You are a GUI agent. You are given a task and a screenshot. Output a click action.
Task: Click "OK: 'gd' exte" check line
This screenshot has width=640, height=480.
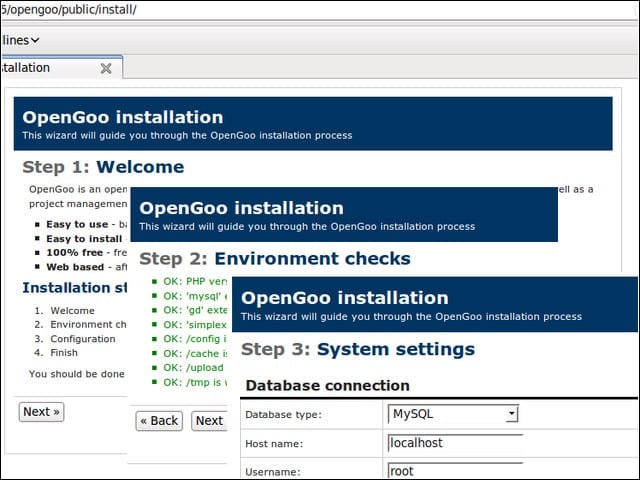point(190,310)
